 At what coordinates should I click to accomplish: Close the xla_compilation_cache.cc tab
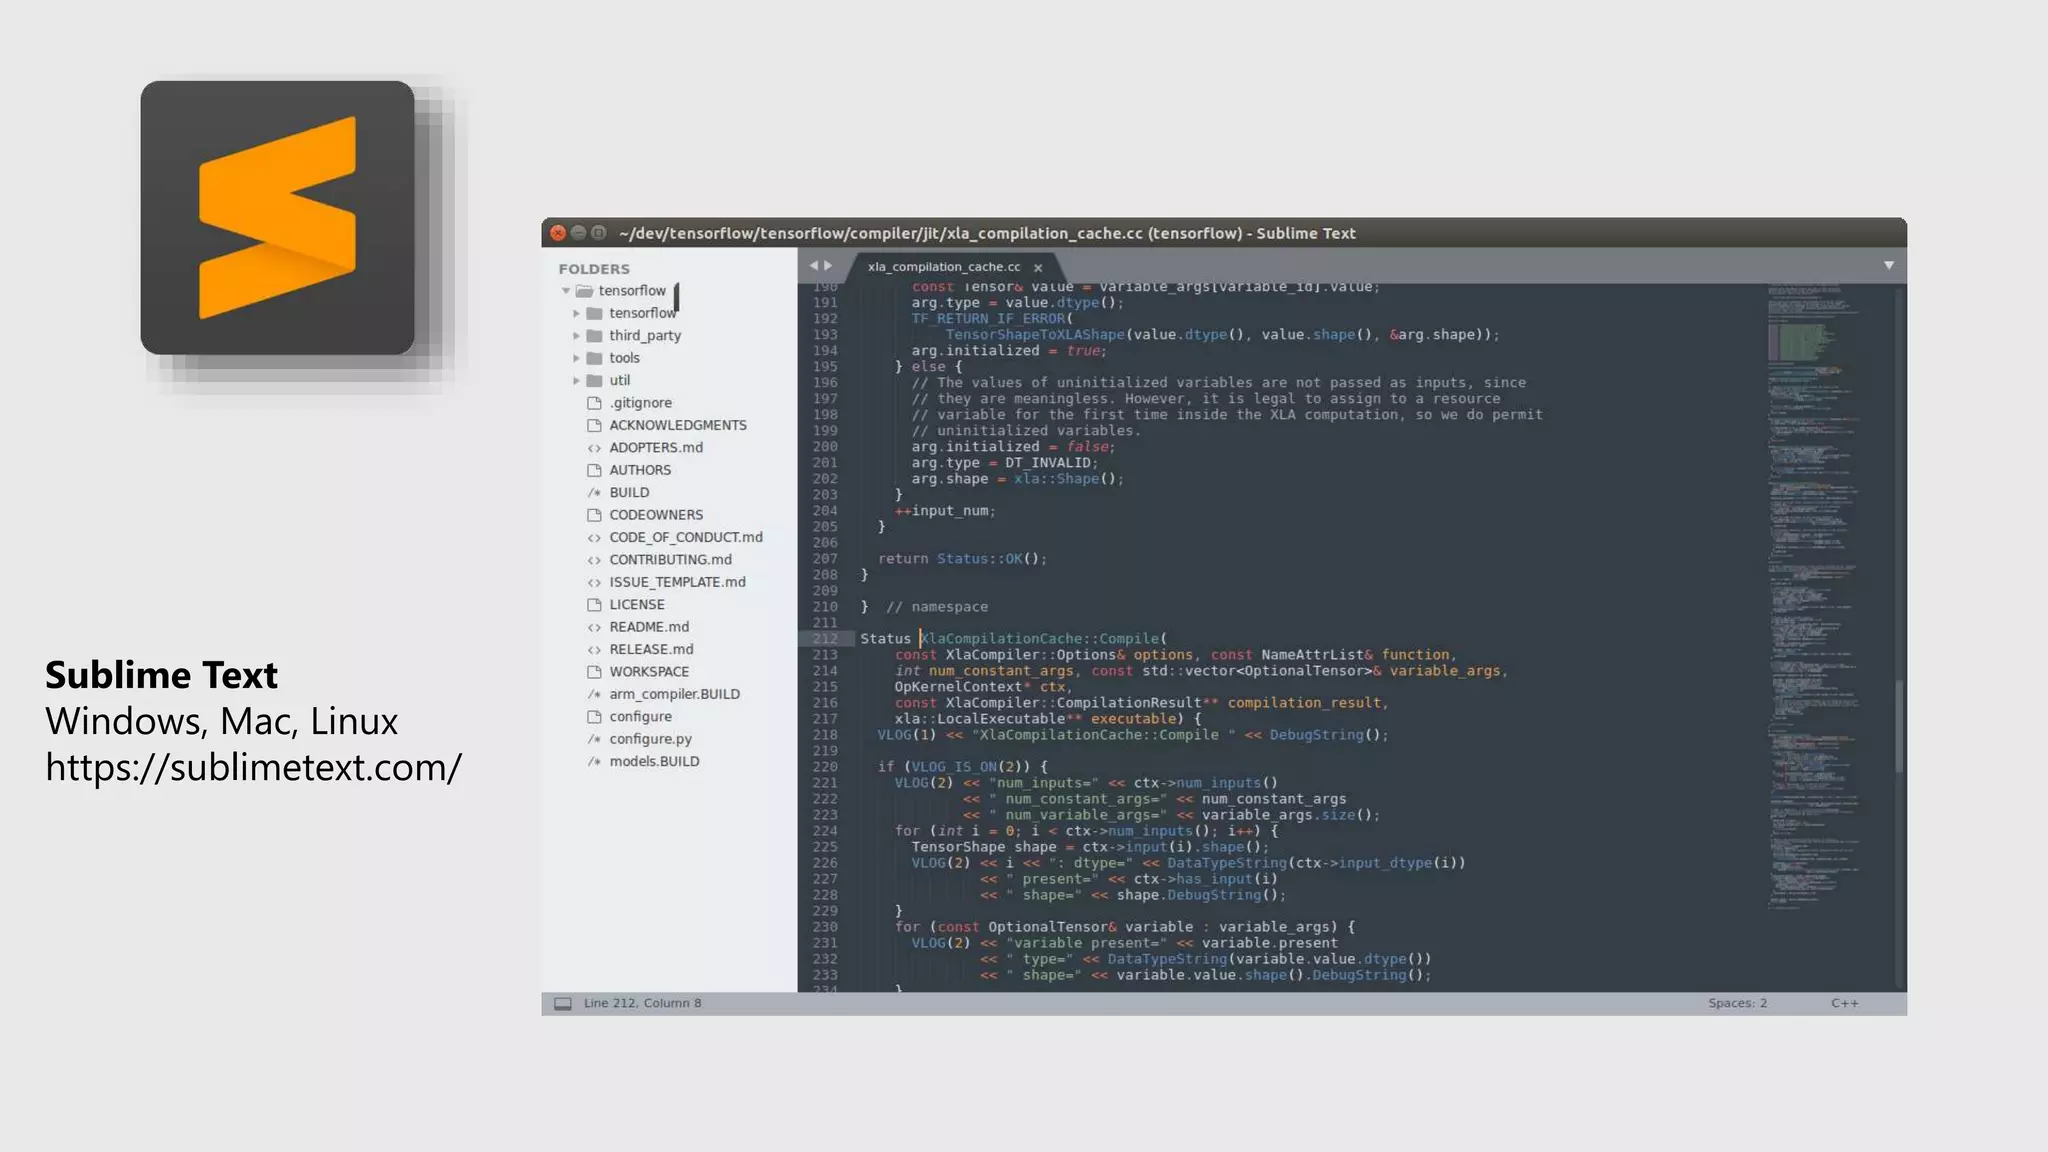[1038, 268]
